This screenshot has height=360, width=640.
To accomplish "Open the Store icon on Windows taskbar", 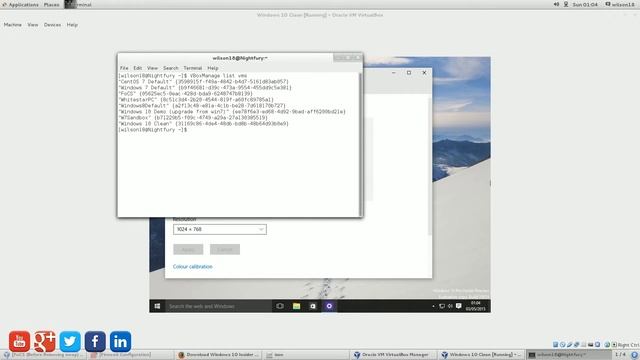I will 313,306.
